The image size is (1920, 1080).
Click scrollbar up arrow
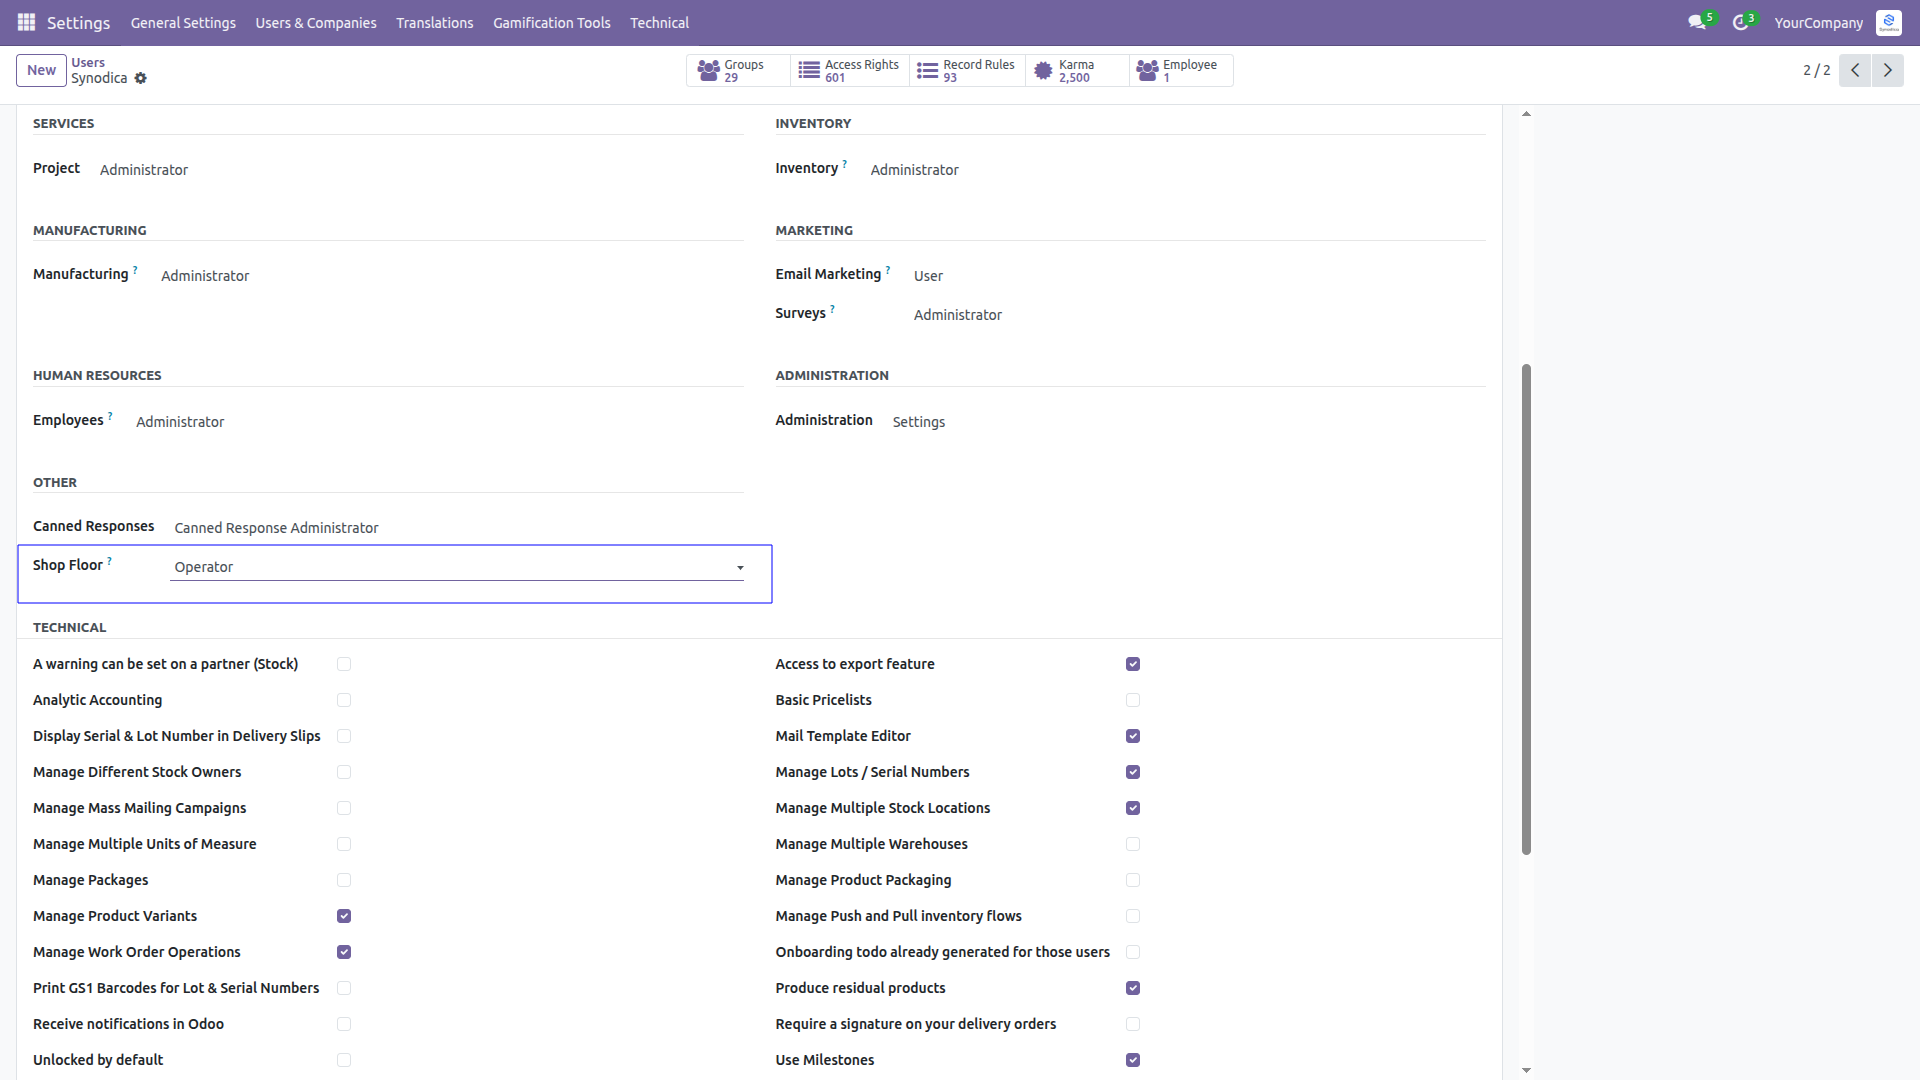click(x=1526, y=113)
